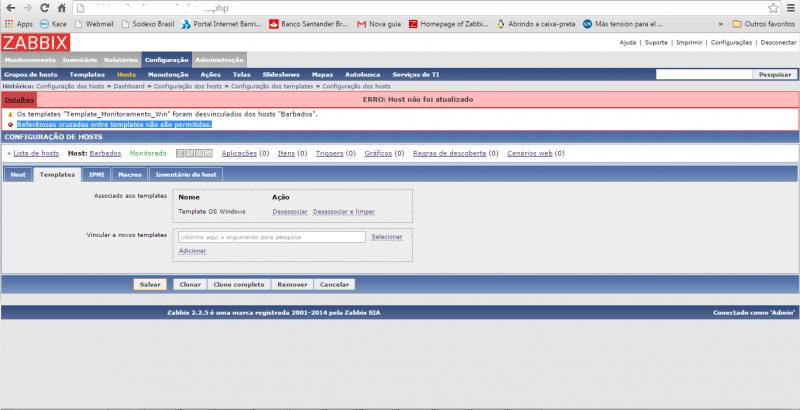800x410 pixels.
Task: Open Sodexo Brasil bookmark
Action: click(148, 24)
